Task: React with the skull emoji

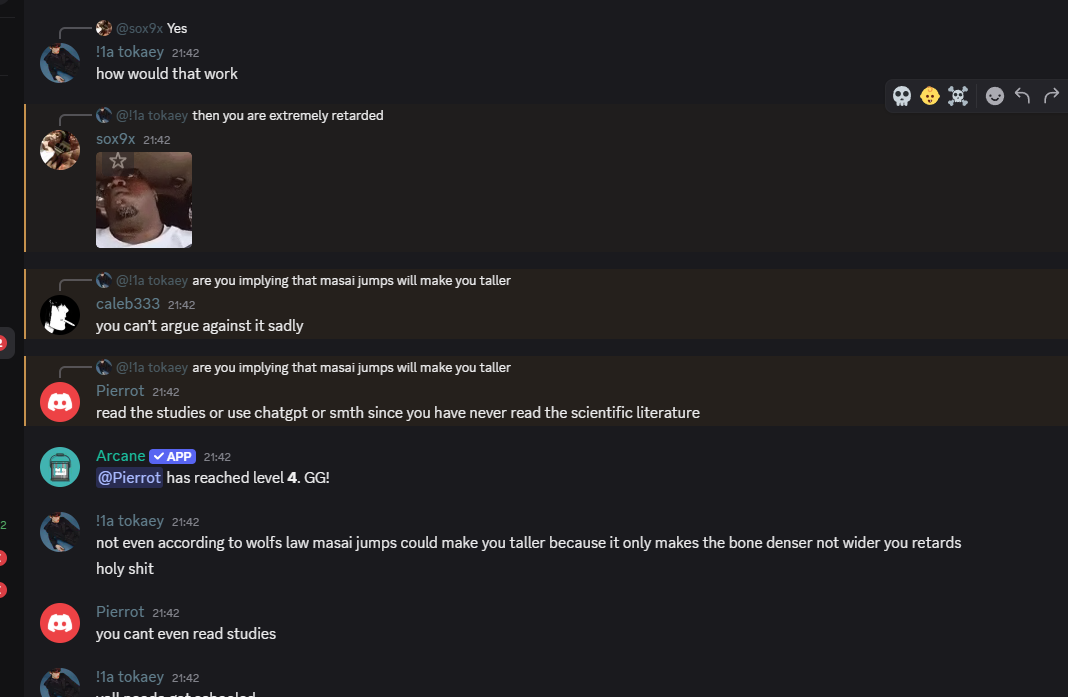Action: tap(902, 96)
